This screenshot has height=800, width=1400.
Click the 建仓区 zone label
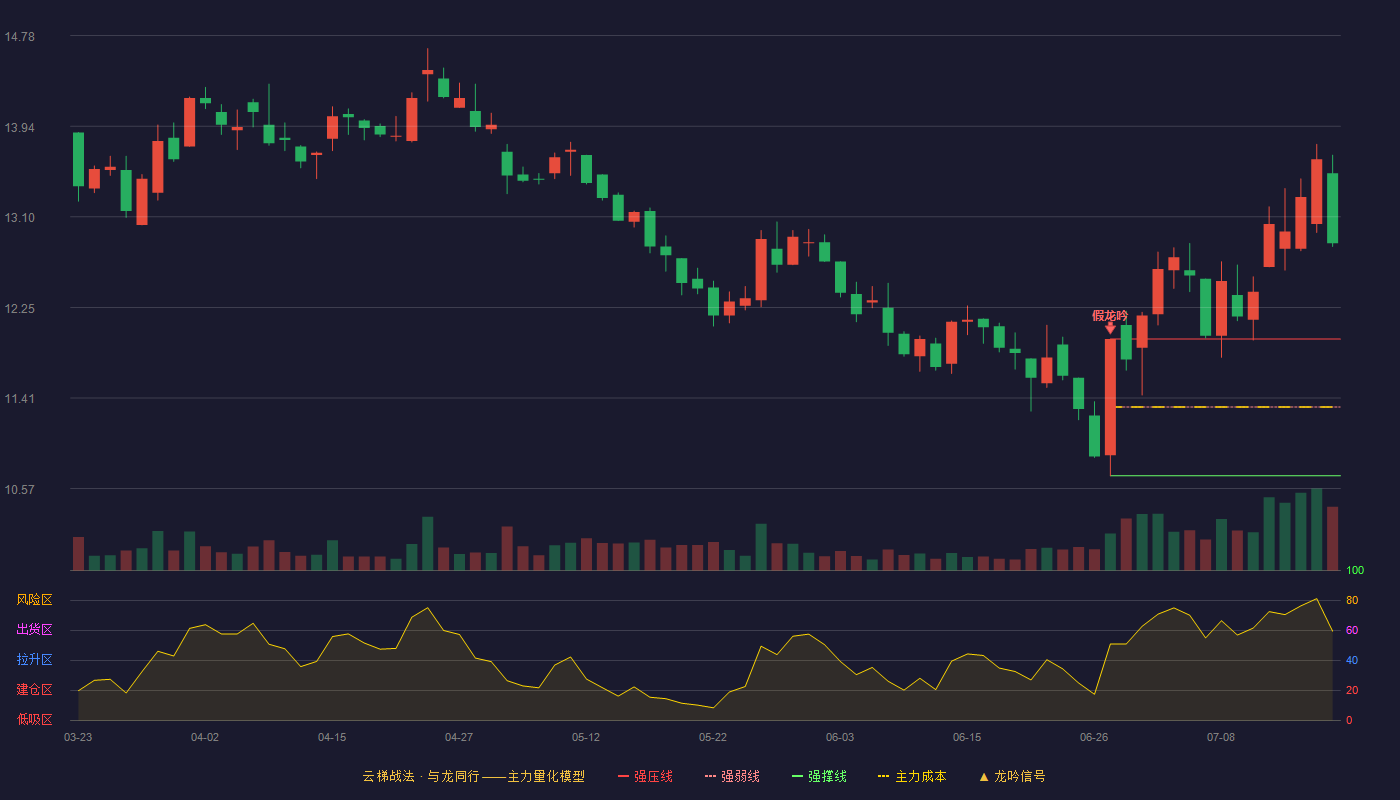(34, 690)
